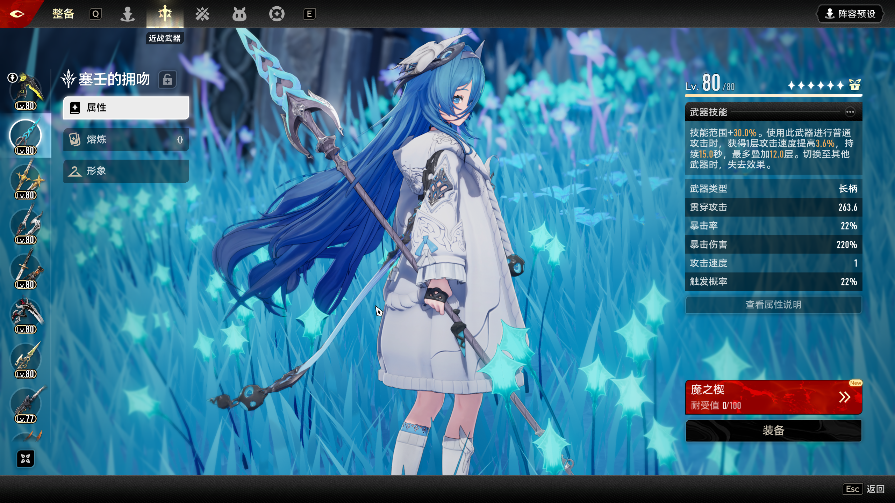The height and width of the screenshot is (503, 895).
Task: Click the level 80 experience progress bar
Action: (x=773, y=97)
